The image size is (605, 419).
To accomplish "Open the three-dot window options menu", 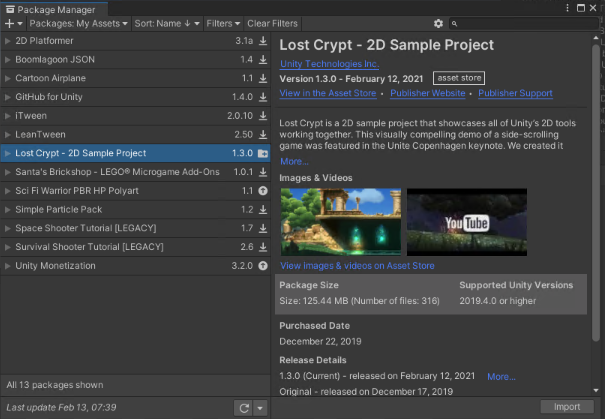I will pos(567,8).
